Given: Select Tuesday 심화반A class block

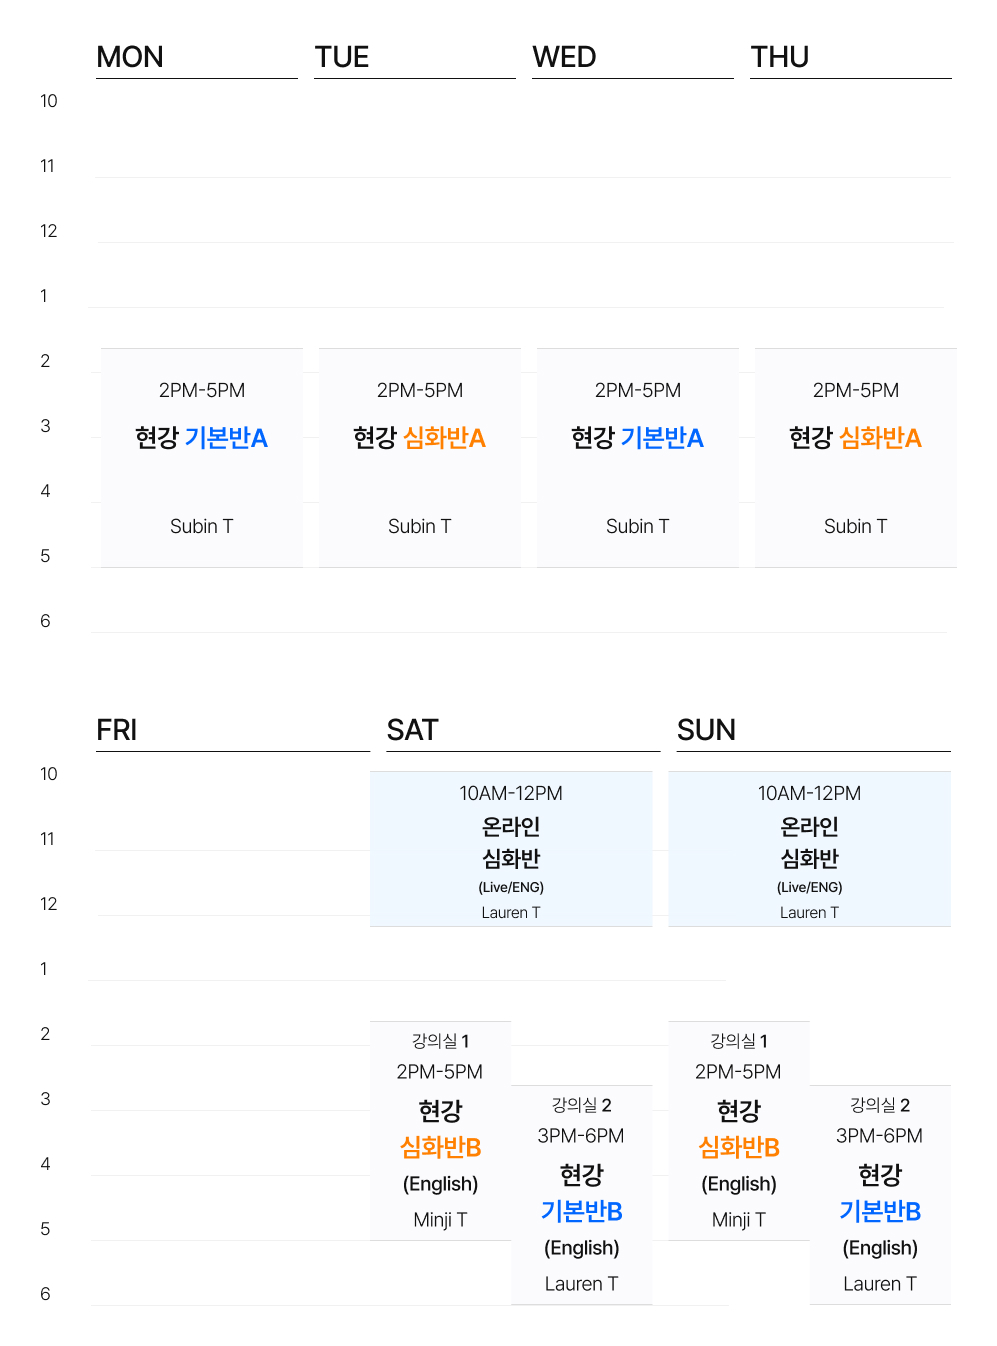Looking at the screenshot, I should tap(419, 457).
